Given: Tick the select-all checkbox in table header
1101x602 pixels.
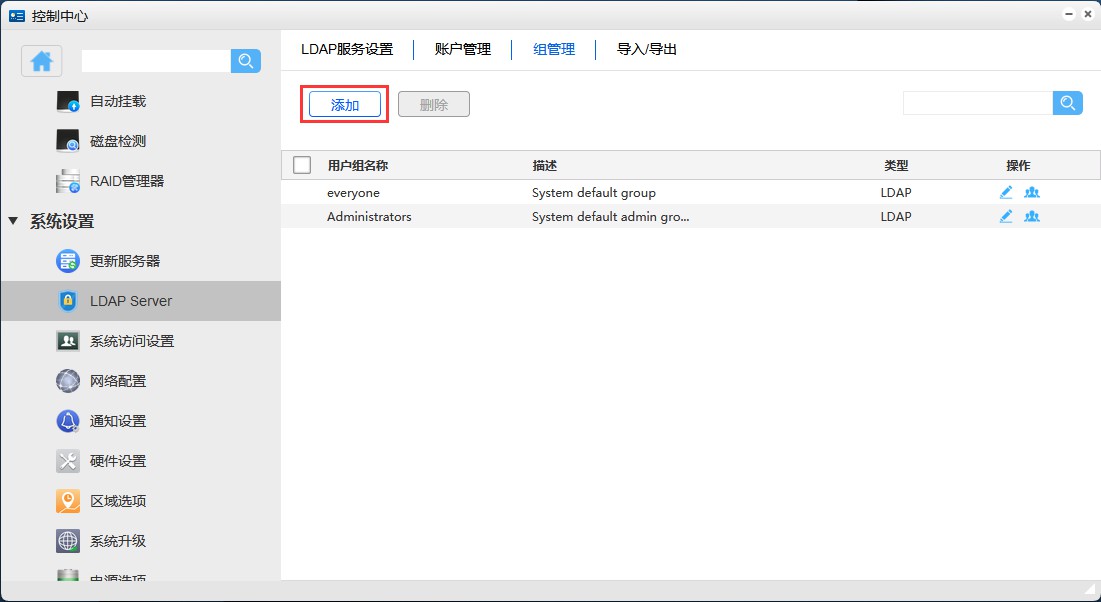Looking at the screenshot, I should click(x=302, y=165).
